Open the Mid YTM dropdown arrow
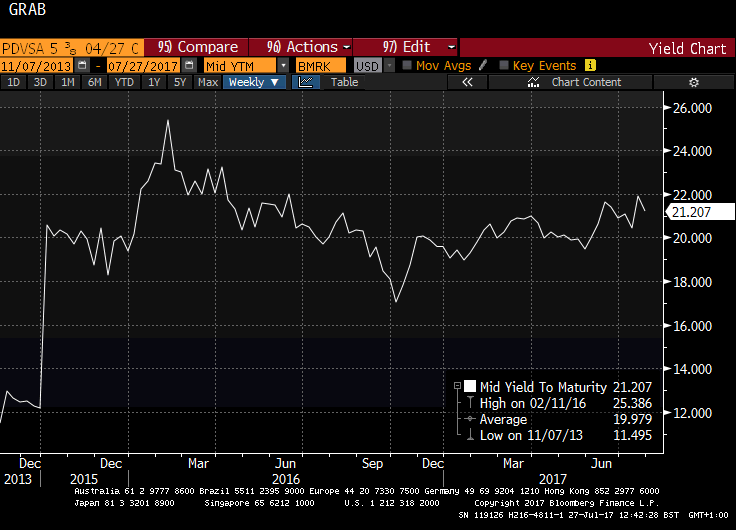The width and height of the screenshot is (736, 530). (283, 66)
